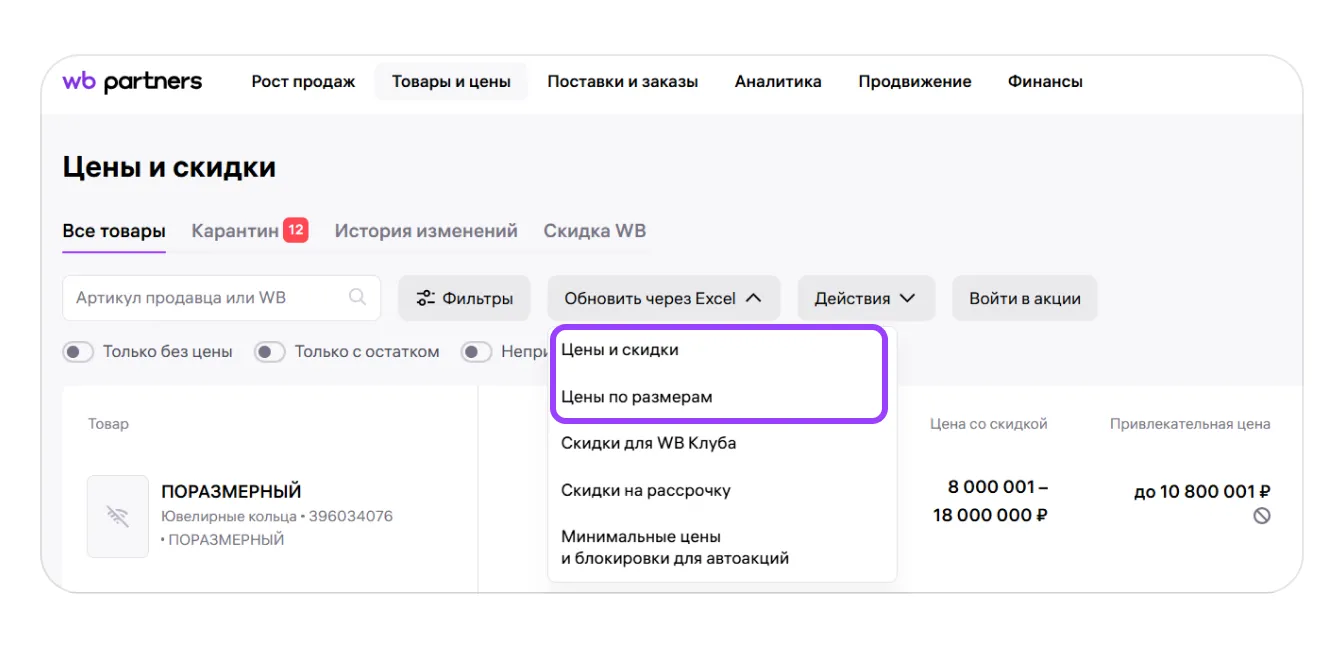Toggle Только без цены switch
This screenshot has height=648, width=1344.
[x=77, y=352]
